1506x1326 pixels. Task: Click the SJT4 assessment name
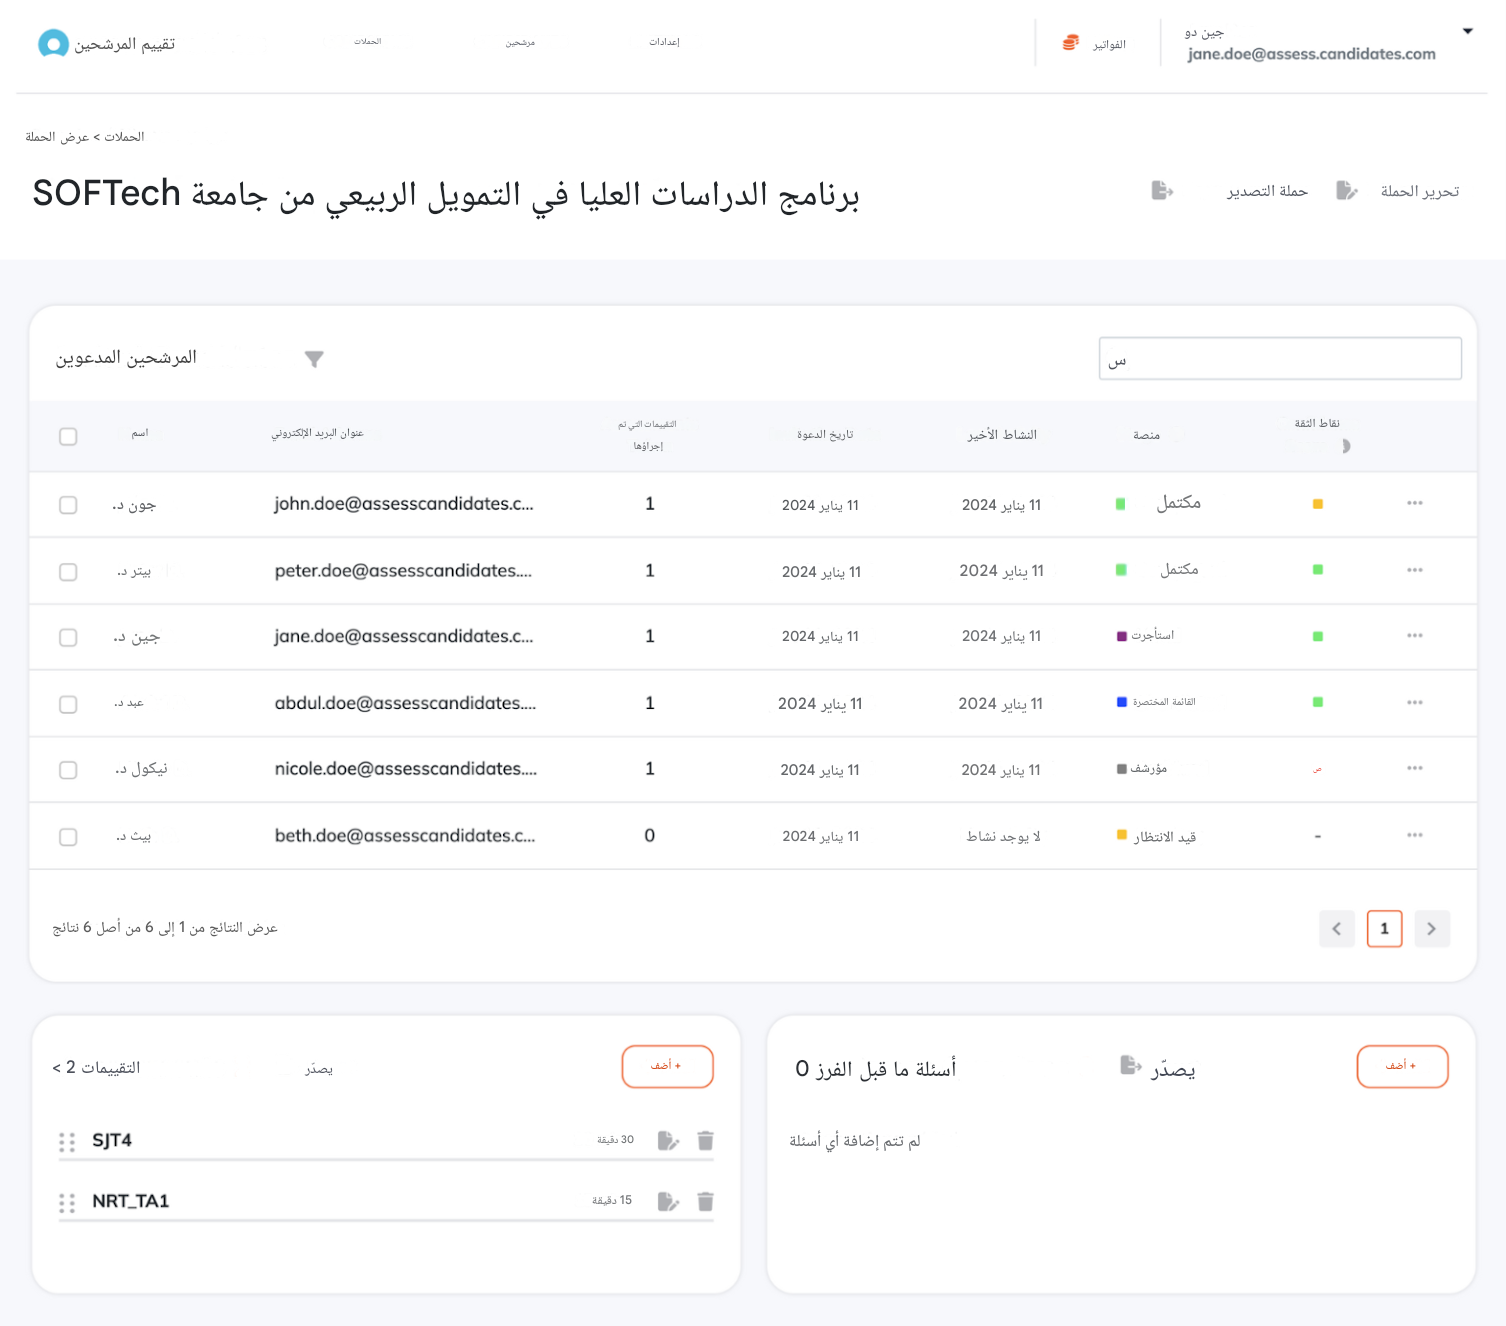[112, 1141]
